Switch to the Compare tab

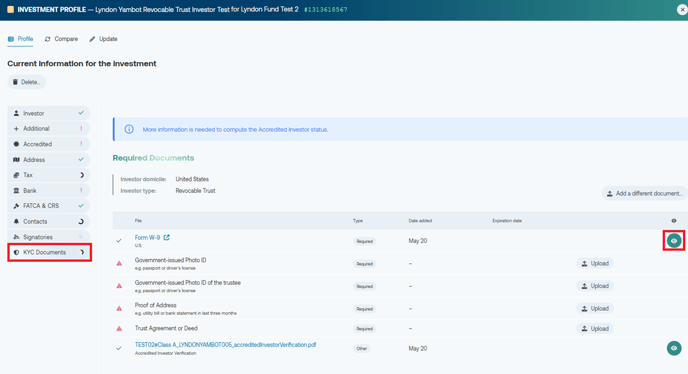tap(61, 39)
